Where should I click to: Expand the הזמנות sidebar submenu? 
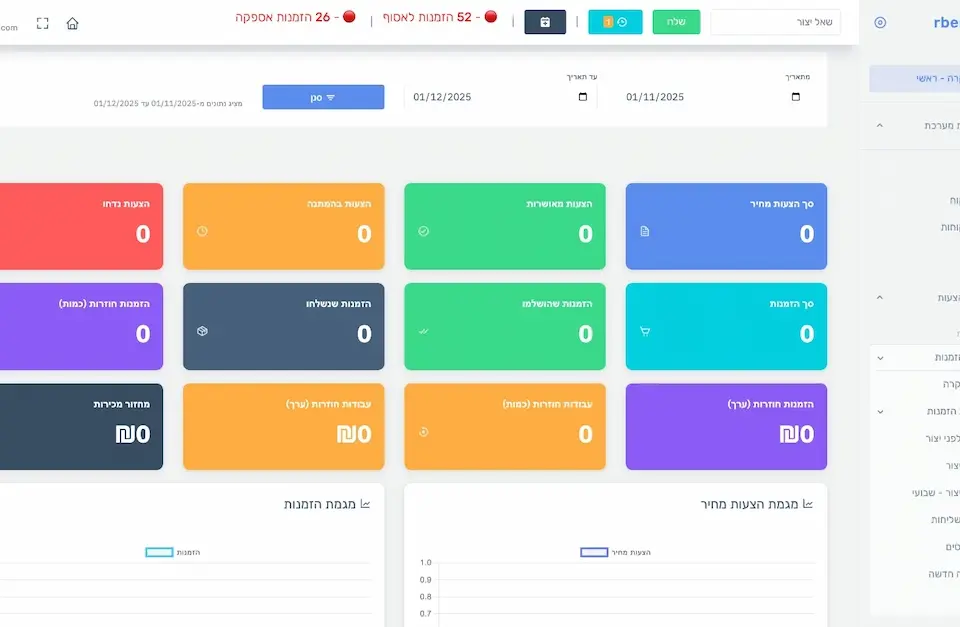coord(879,357)
